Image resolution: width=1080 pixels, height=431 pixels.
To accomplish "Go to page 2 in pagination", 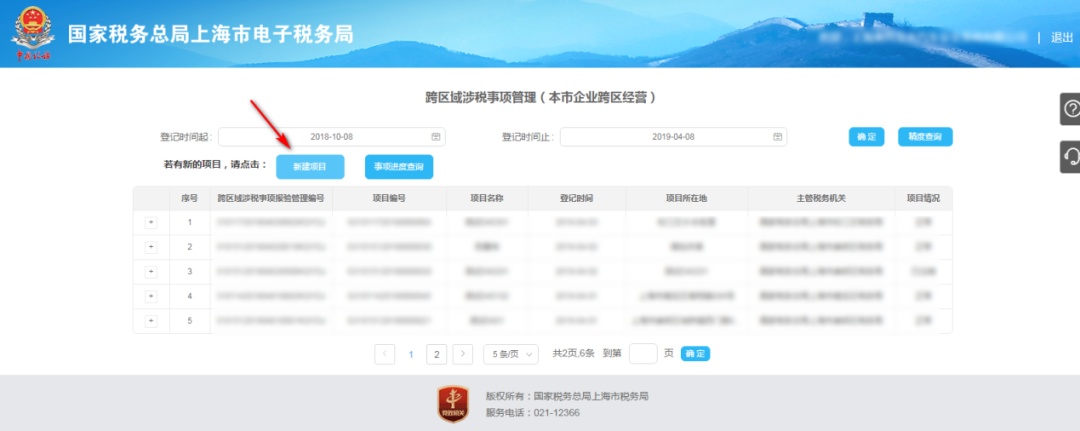I will tap(436, 354).
